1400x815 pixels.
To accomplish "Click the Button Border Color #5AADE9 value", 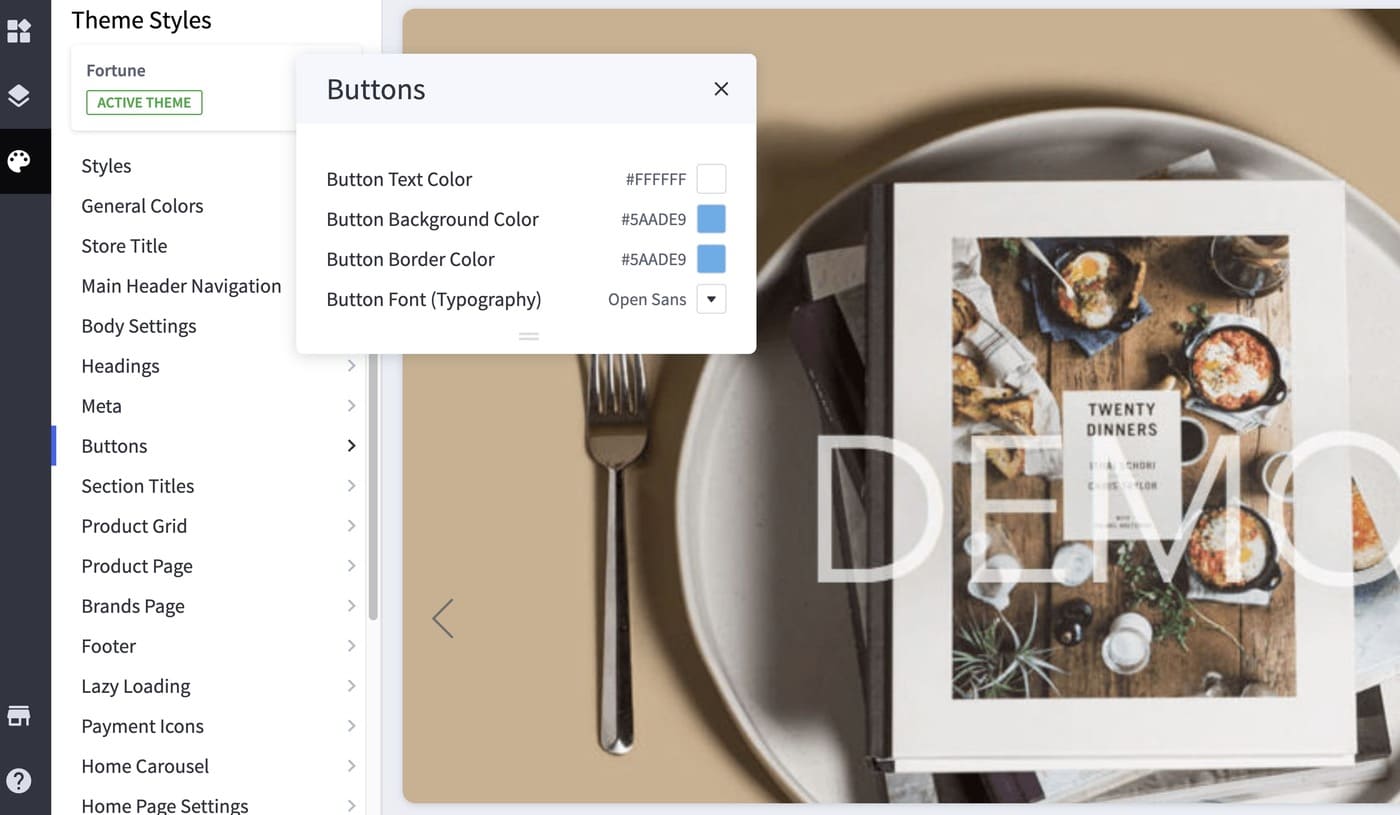I will pyautogui.click(x=653, y=259).
